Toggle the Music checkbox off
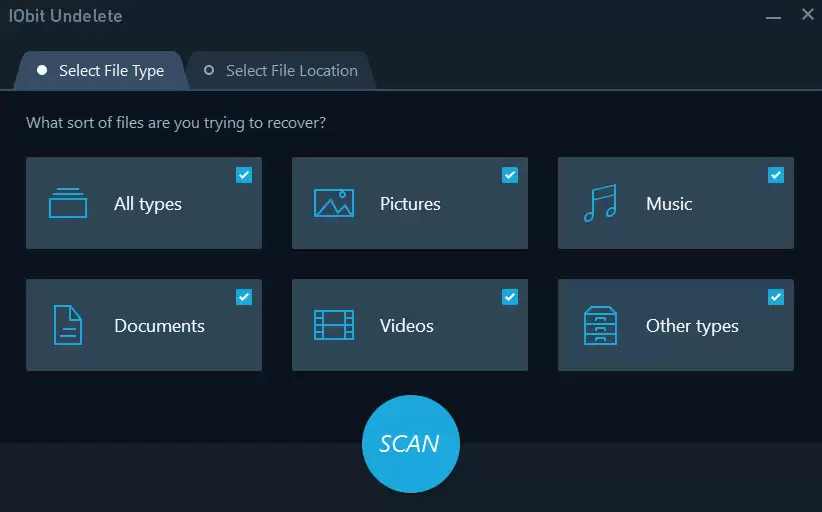 tap(776, 175)
